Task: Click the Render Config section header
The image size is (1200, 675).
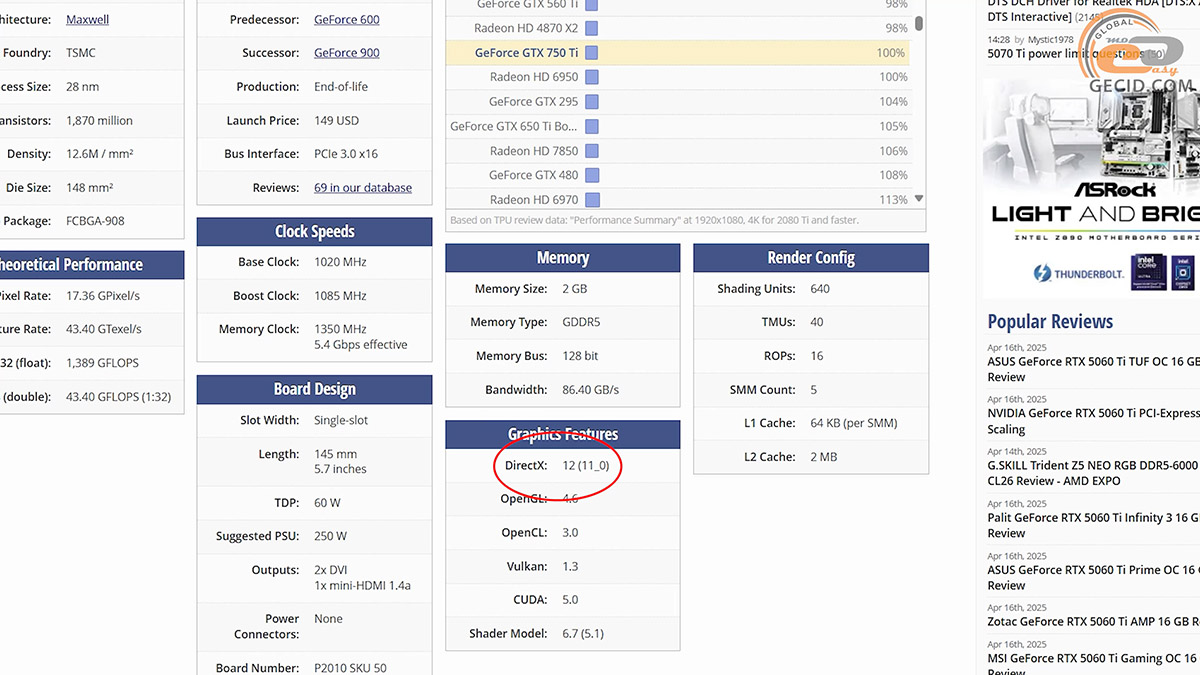Action: click(x=811, y=257)
